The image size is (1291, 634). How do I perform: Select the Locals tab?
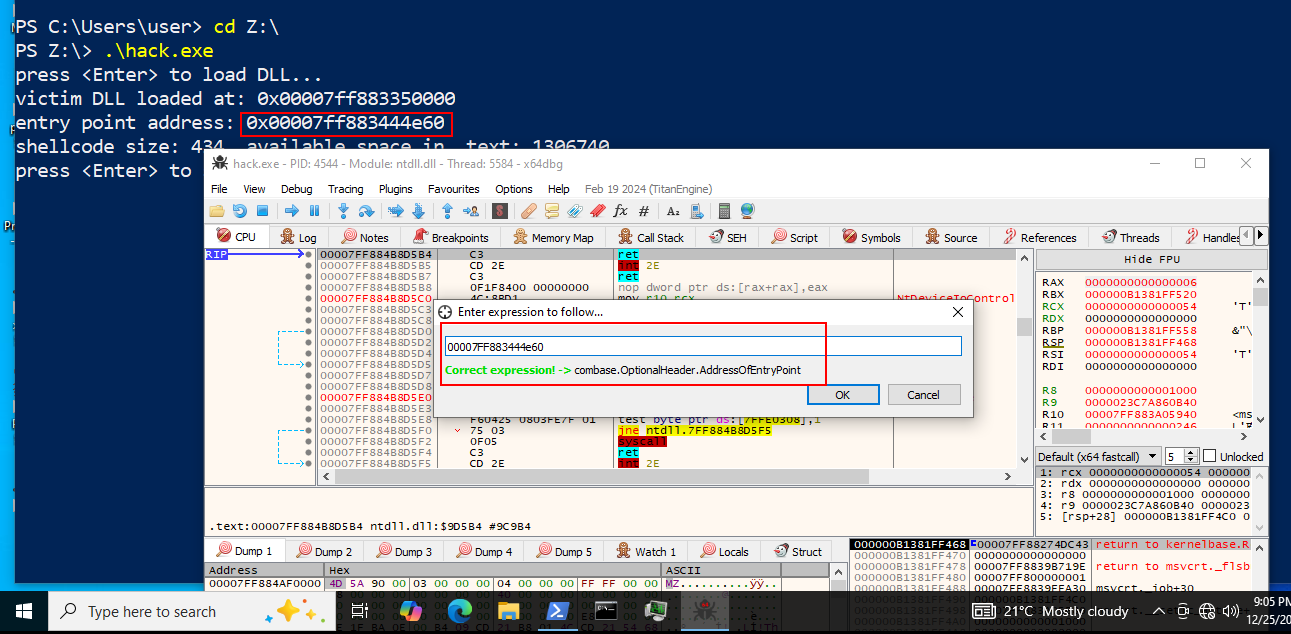pos(724,551)
